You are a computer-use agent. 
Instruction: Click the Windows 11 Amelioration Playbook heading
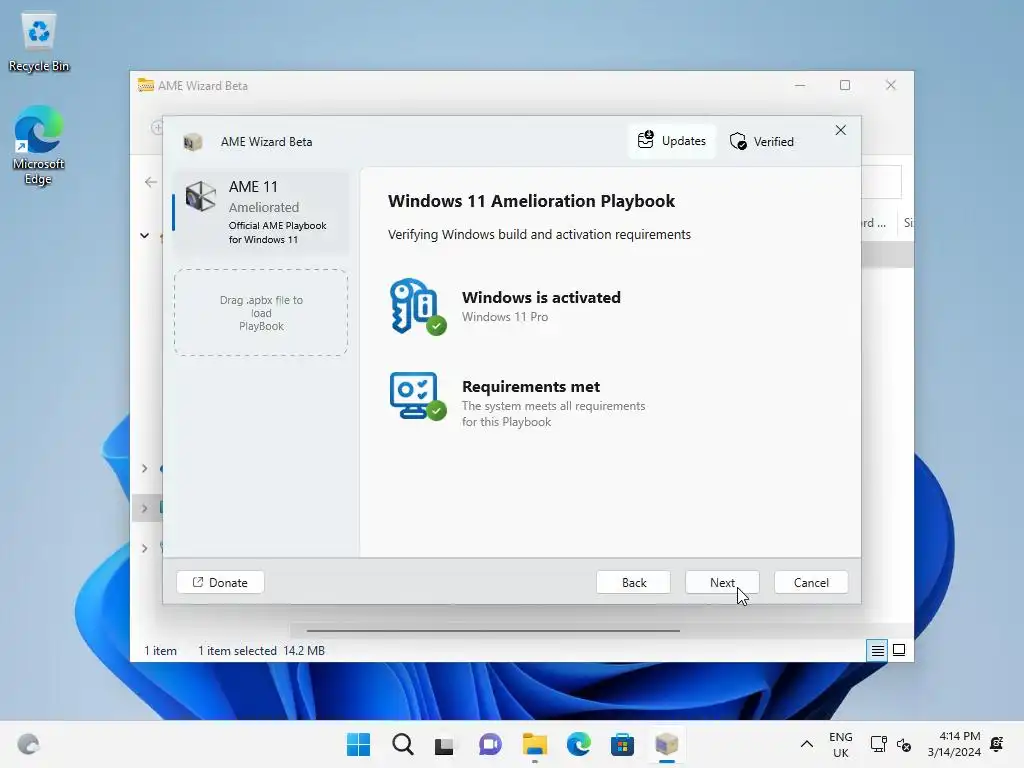(x=532, y=201)
